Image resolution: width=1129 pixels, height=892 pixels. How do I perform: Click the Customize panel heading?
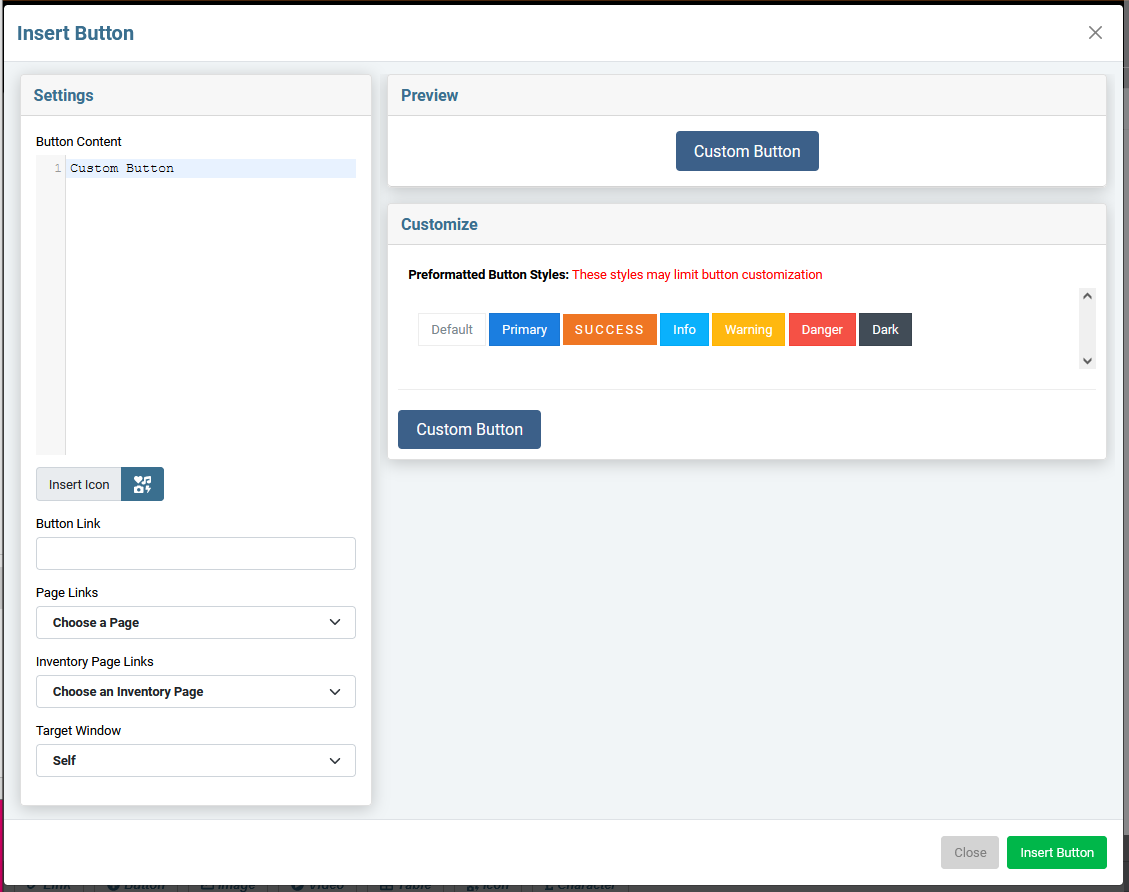[439, 225]
